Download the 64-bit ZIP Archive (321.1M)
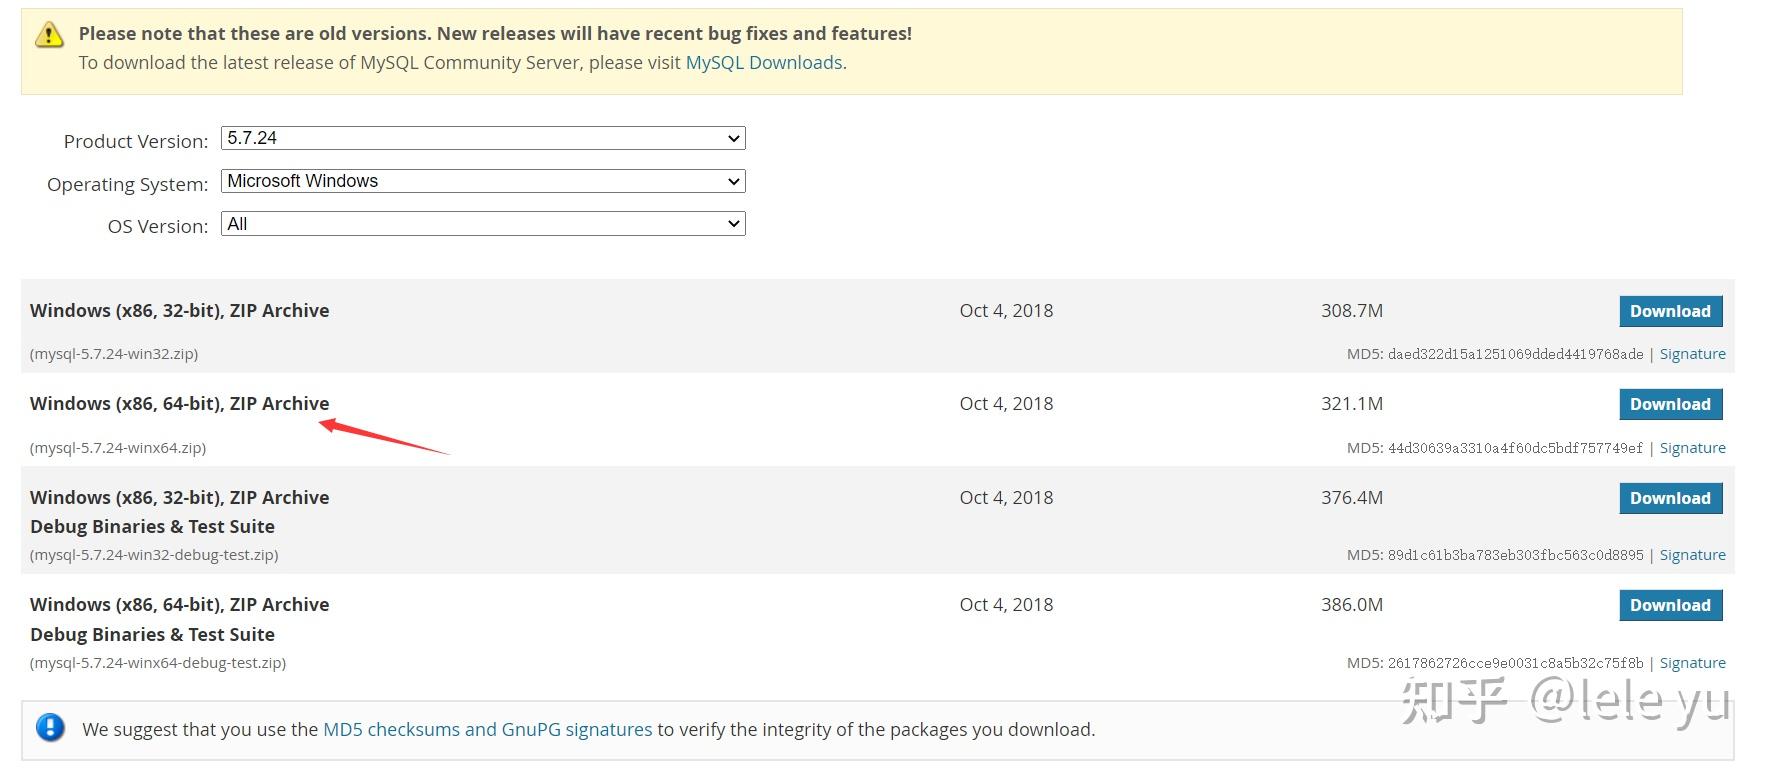The image size is (1776, 779). click(x=1670, y=404)
